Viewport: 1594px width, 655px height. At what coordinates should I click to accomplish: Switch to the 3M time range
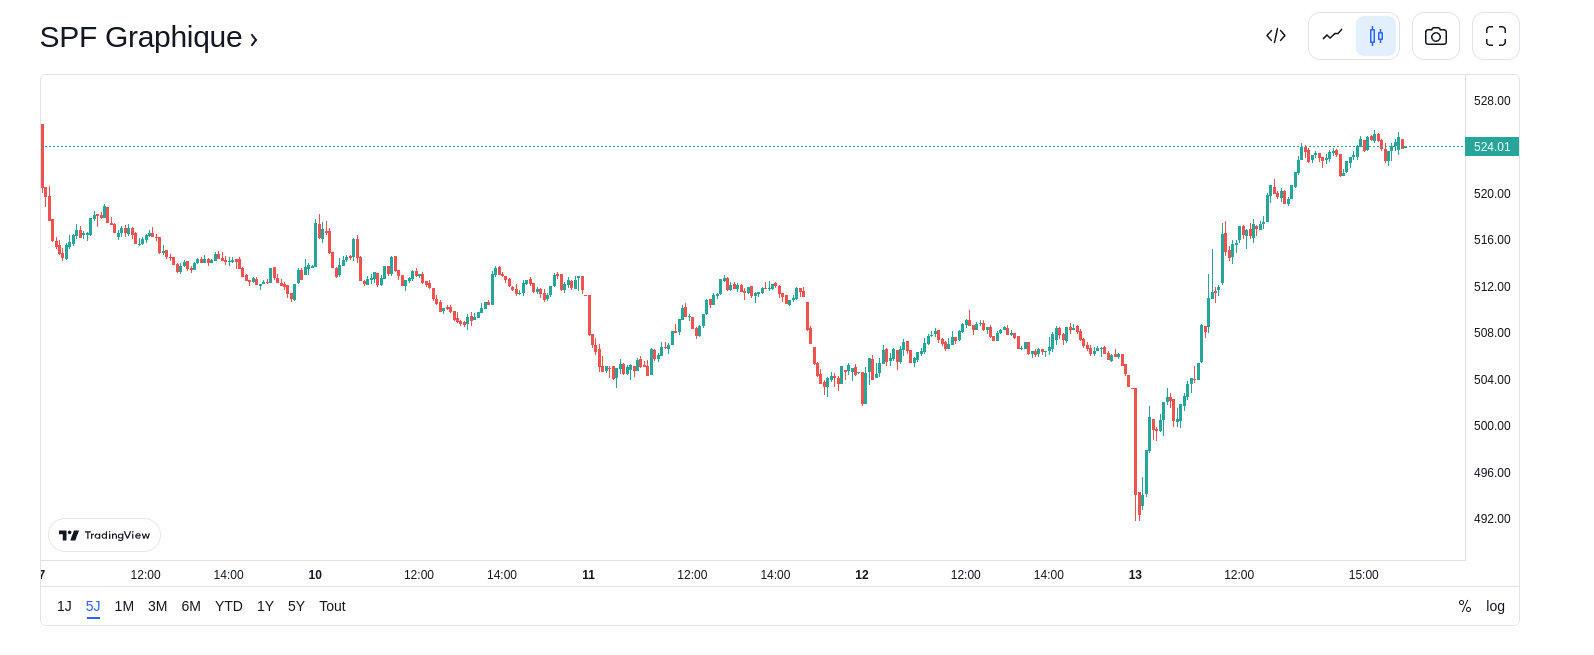pyautogui.click(x=157, y=606)
